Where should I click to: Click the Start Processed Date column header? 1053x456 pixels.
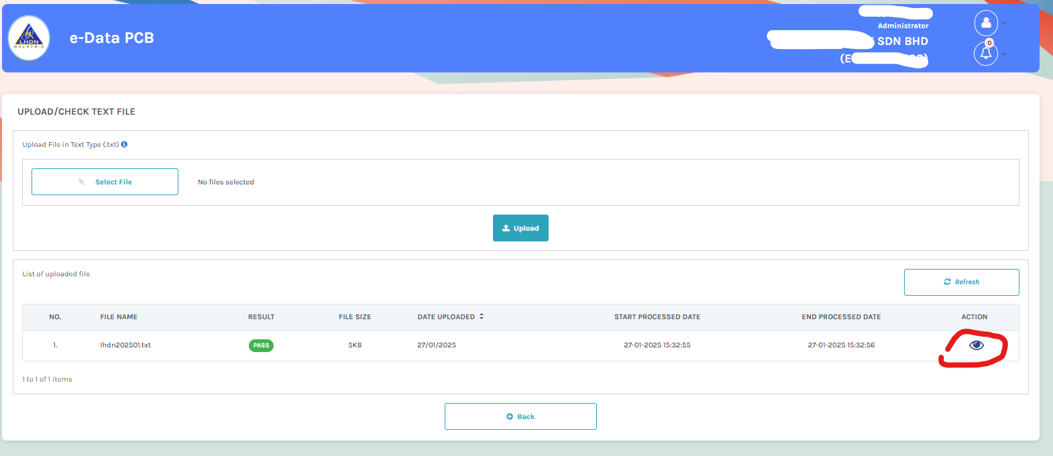pyautogui.click(x=657, y=316)
